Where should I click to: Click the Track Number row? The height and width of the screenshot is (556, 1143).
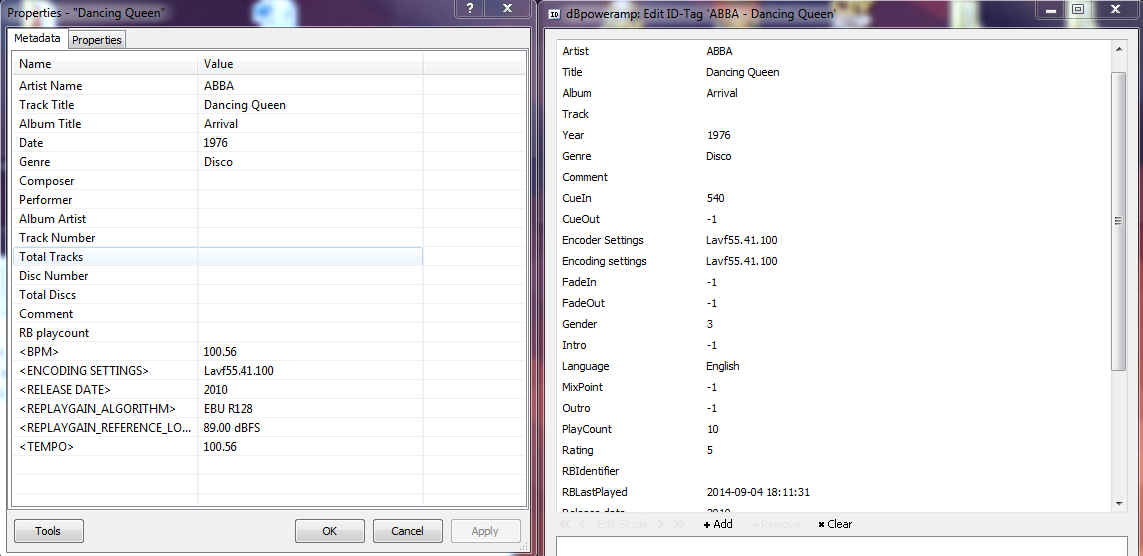[218, 238]
